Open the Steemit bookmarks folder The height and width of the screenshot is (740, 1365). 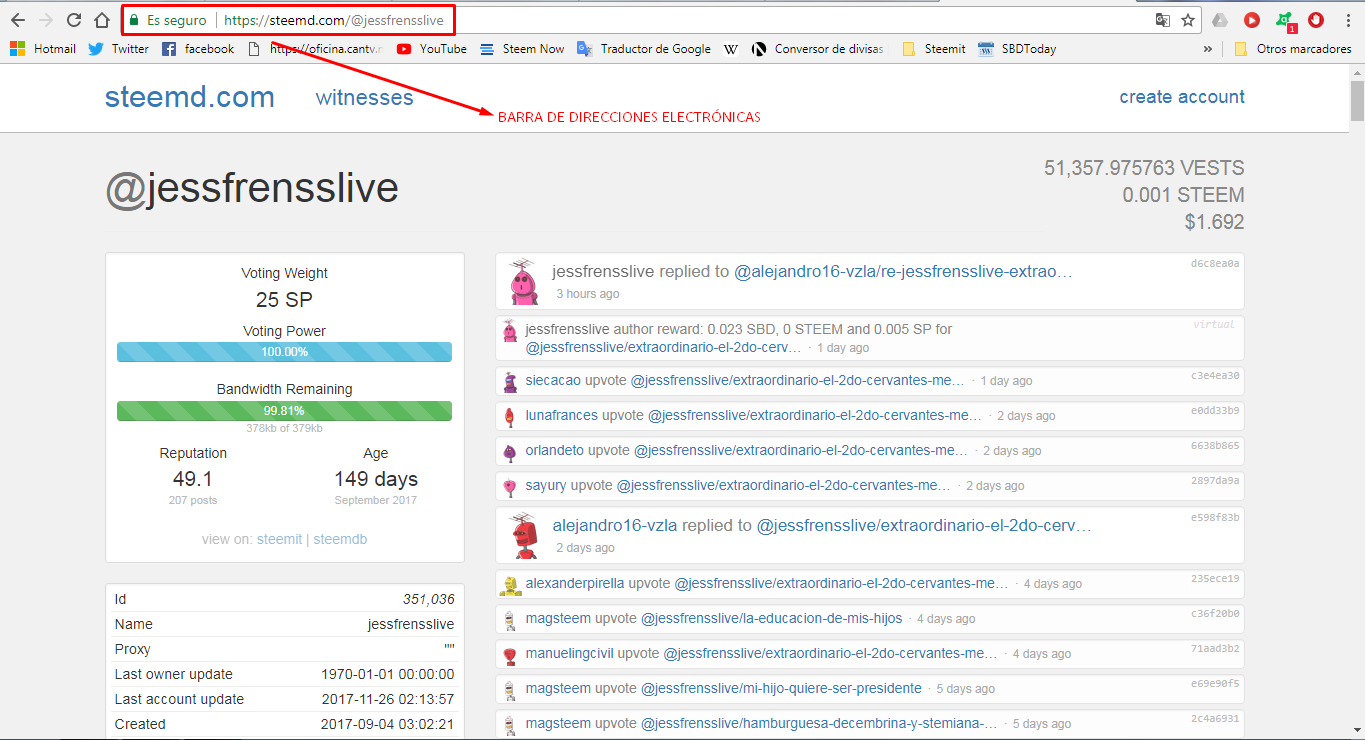(934, 48)
